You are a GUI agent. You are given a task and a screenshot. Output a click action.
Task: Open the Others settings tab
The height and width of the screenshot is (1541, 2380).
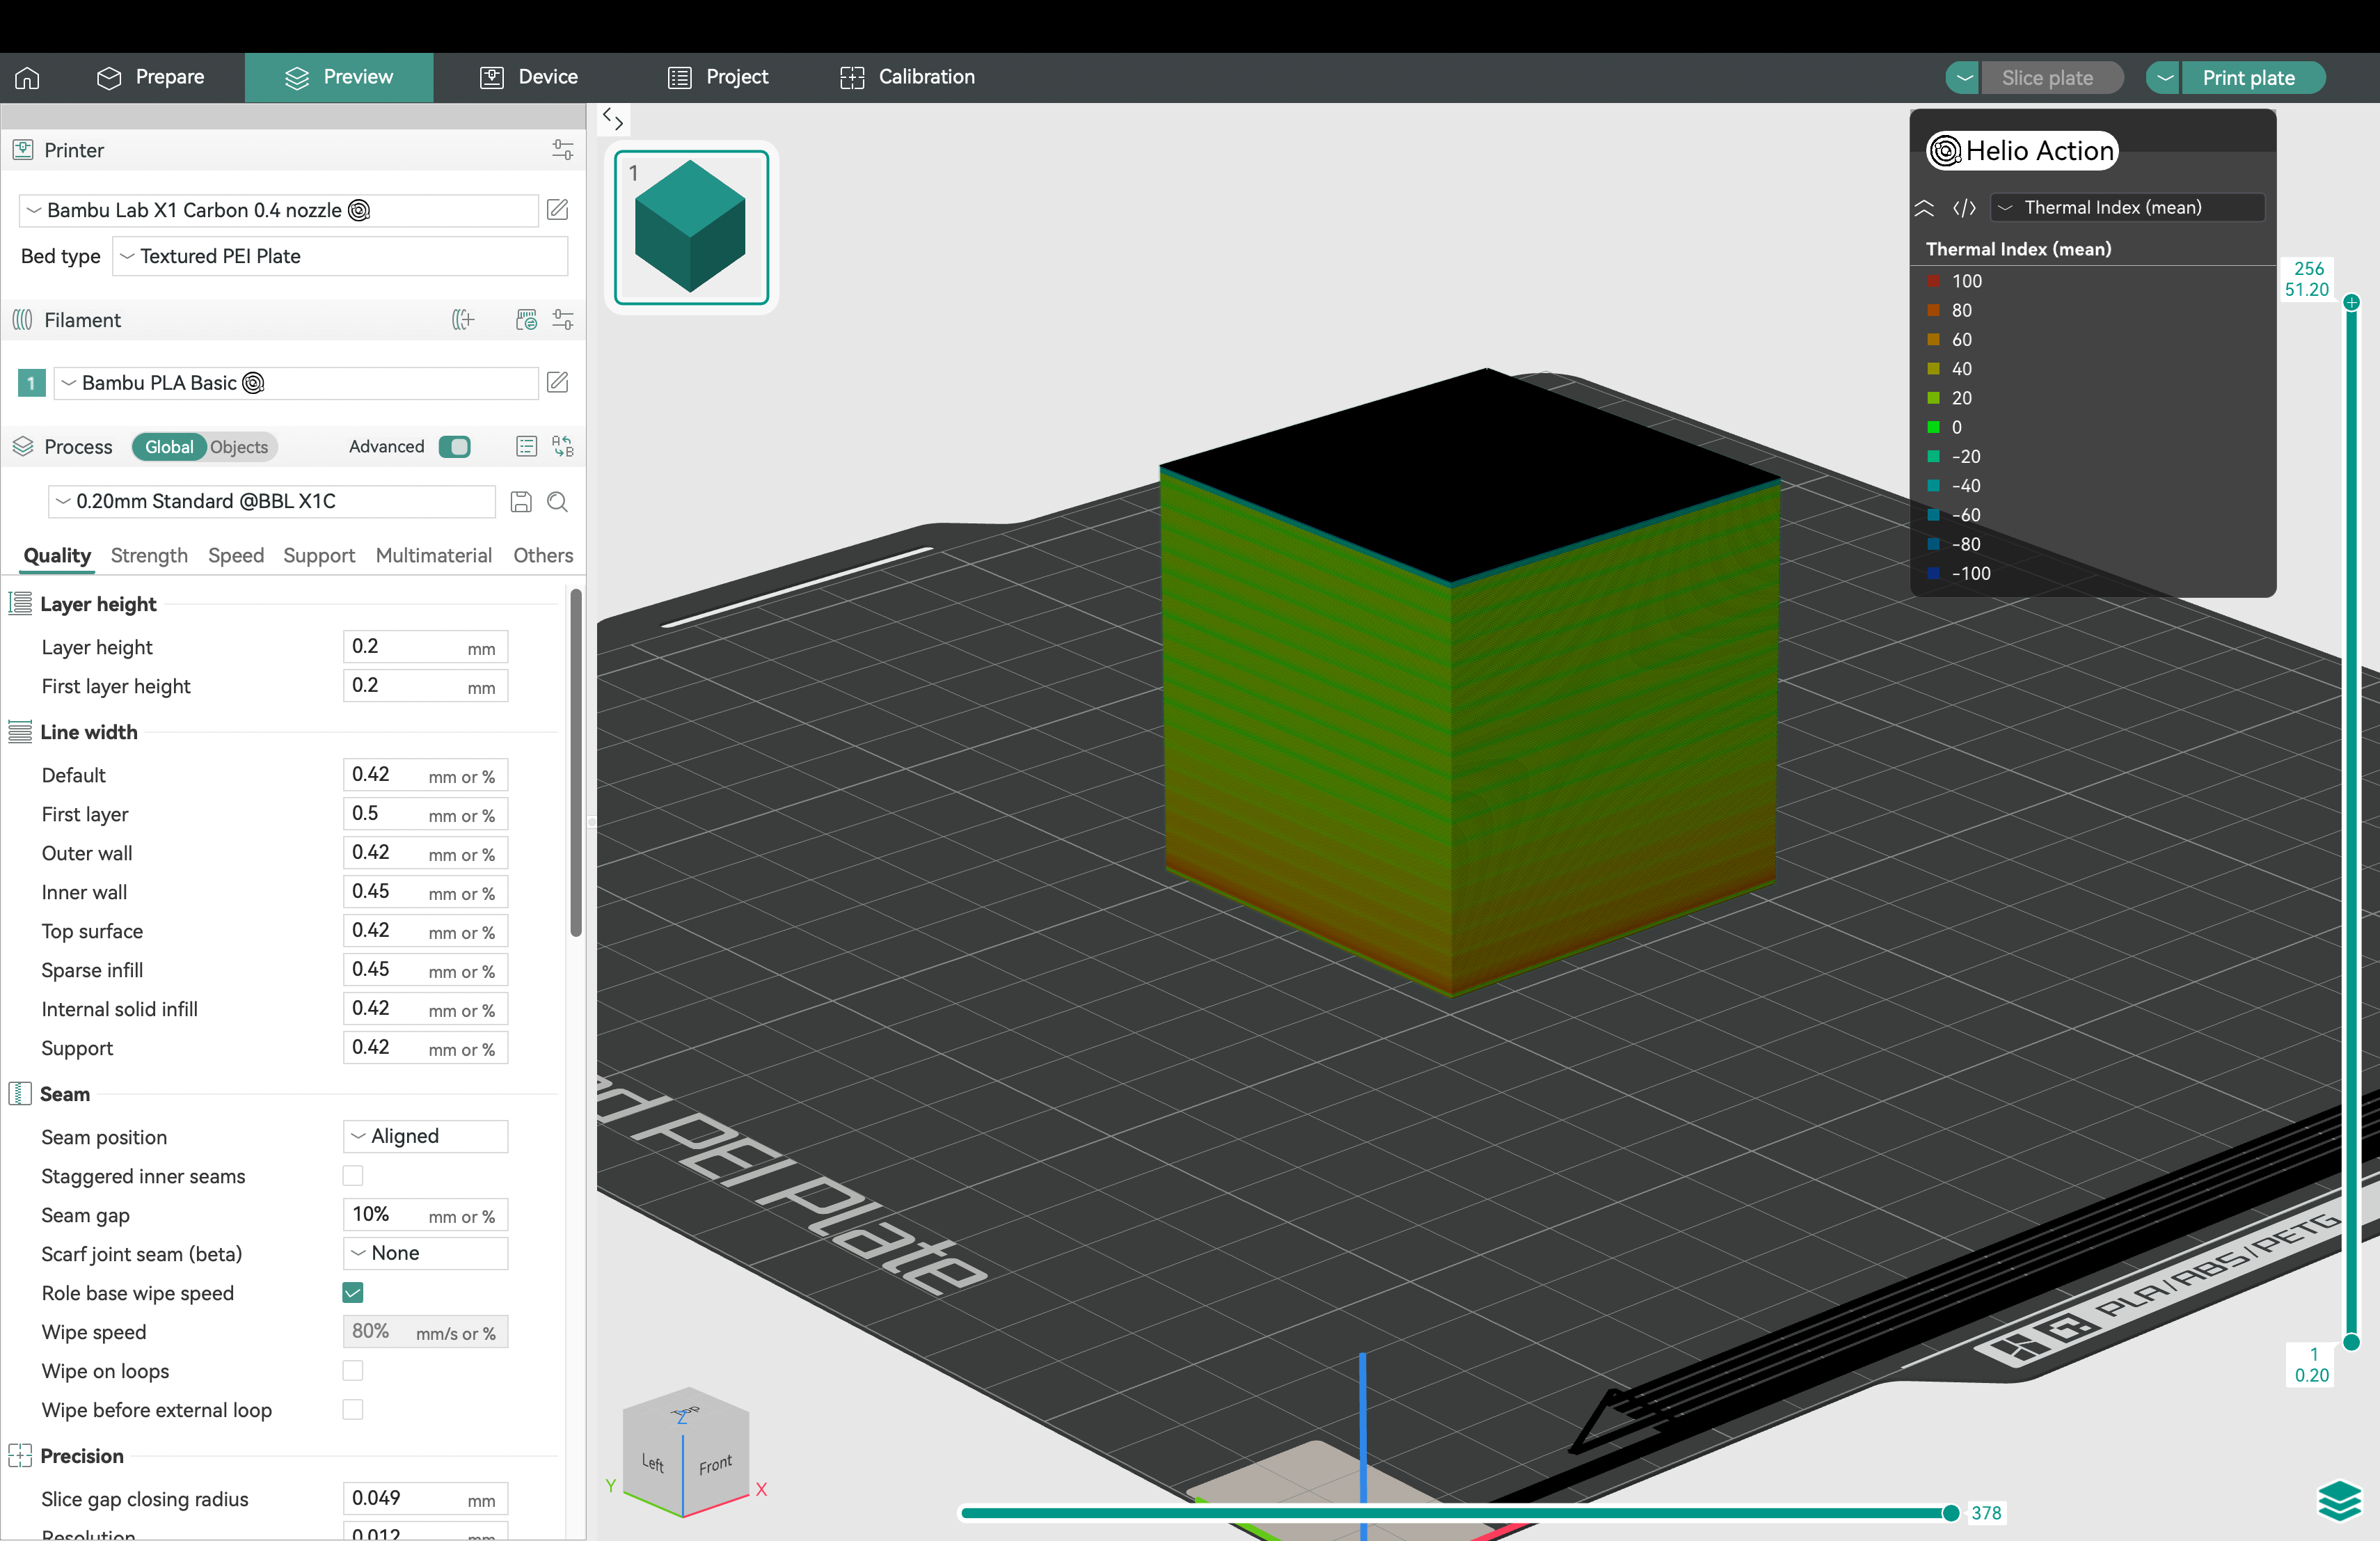[543, 555]
